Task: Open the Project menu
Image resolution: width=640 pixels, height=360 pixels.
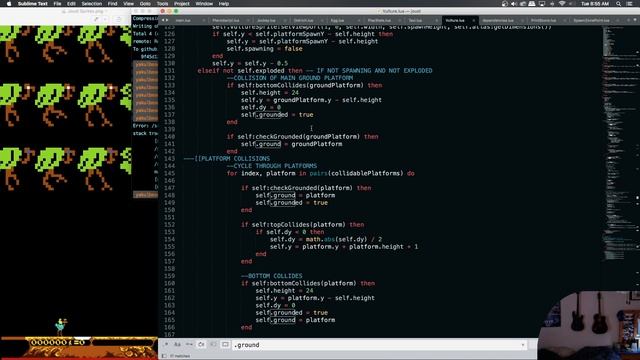Action: (182, 4)
